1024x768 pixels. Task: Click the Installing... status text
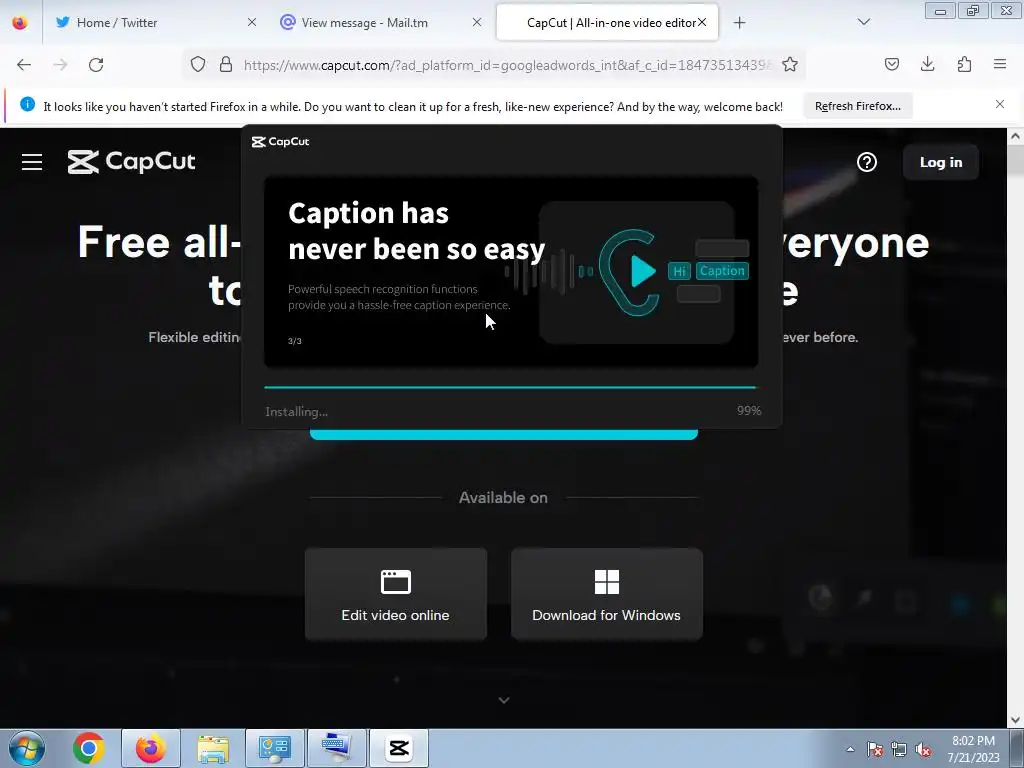pyautogui.click(x=296, y=412)
